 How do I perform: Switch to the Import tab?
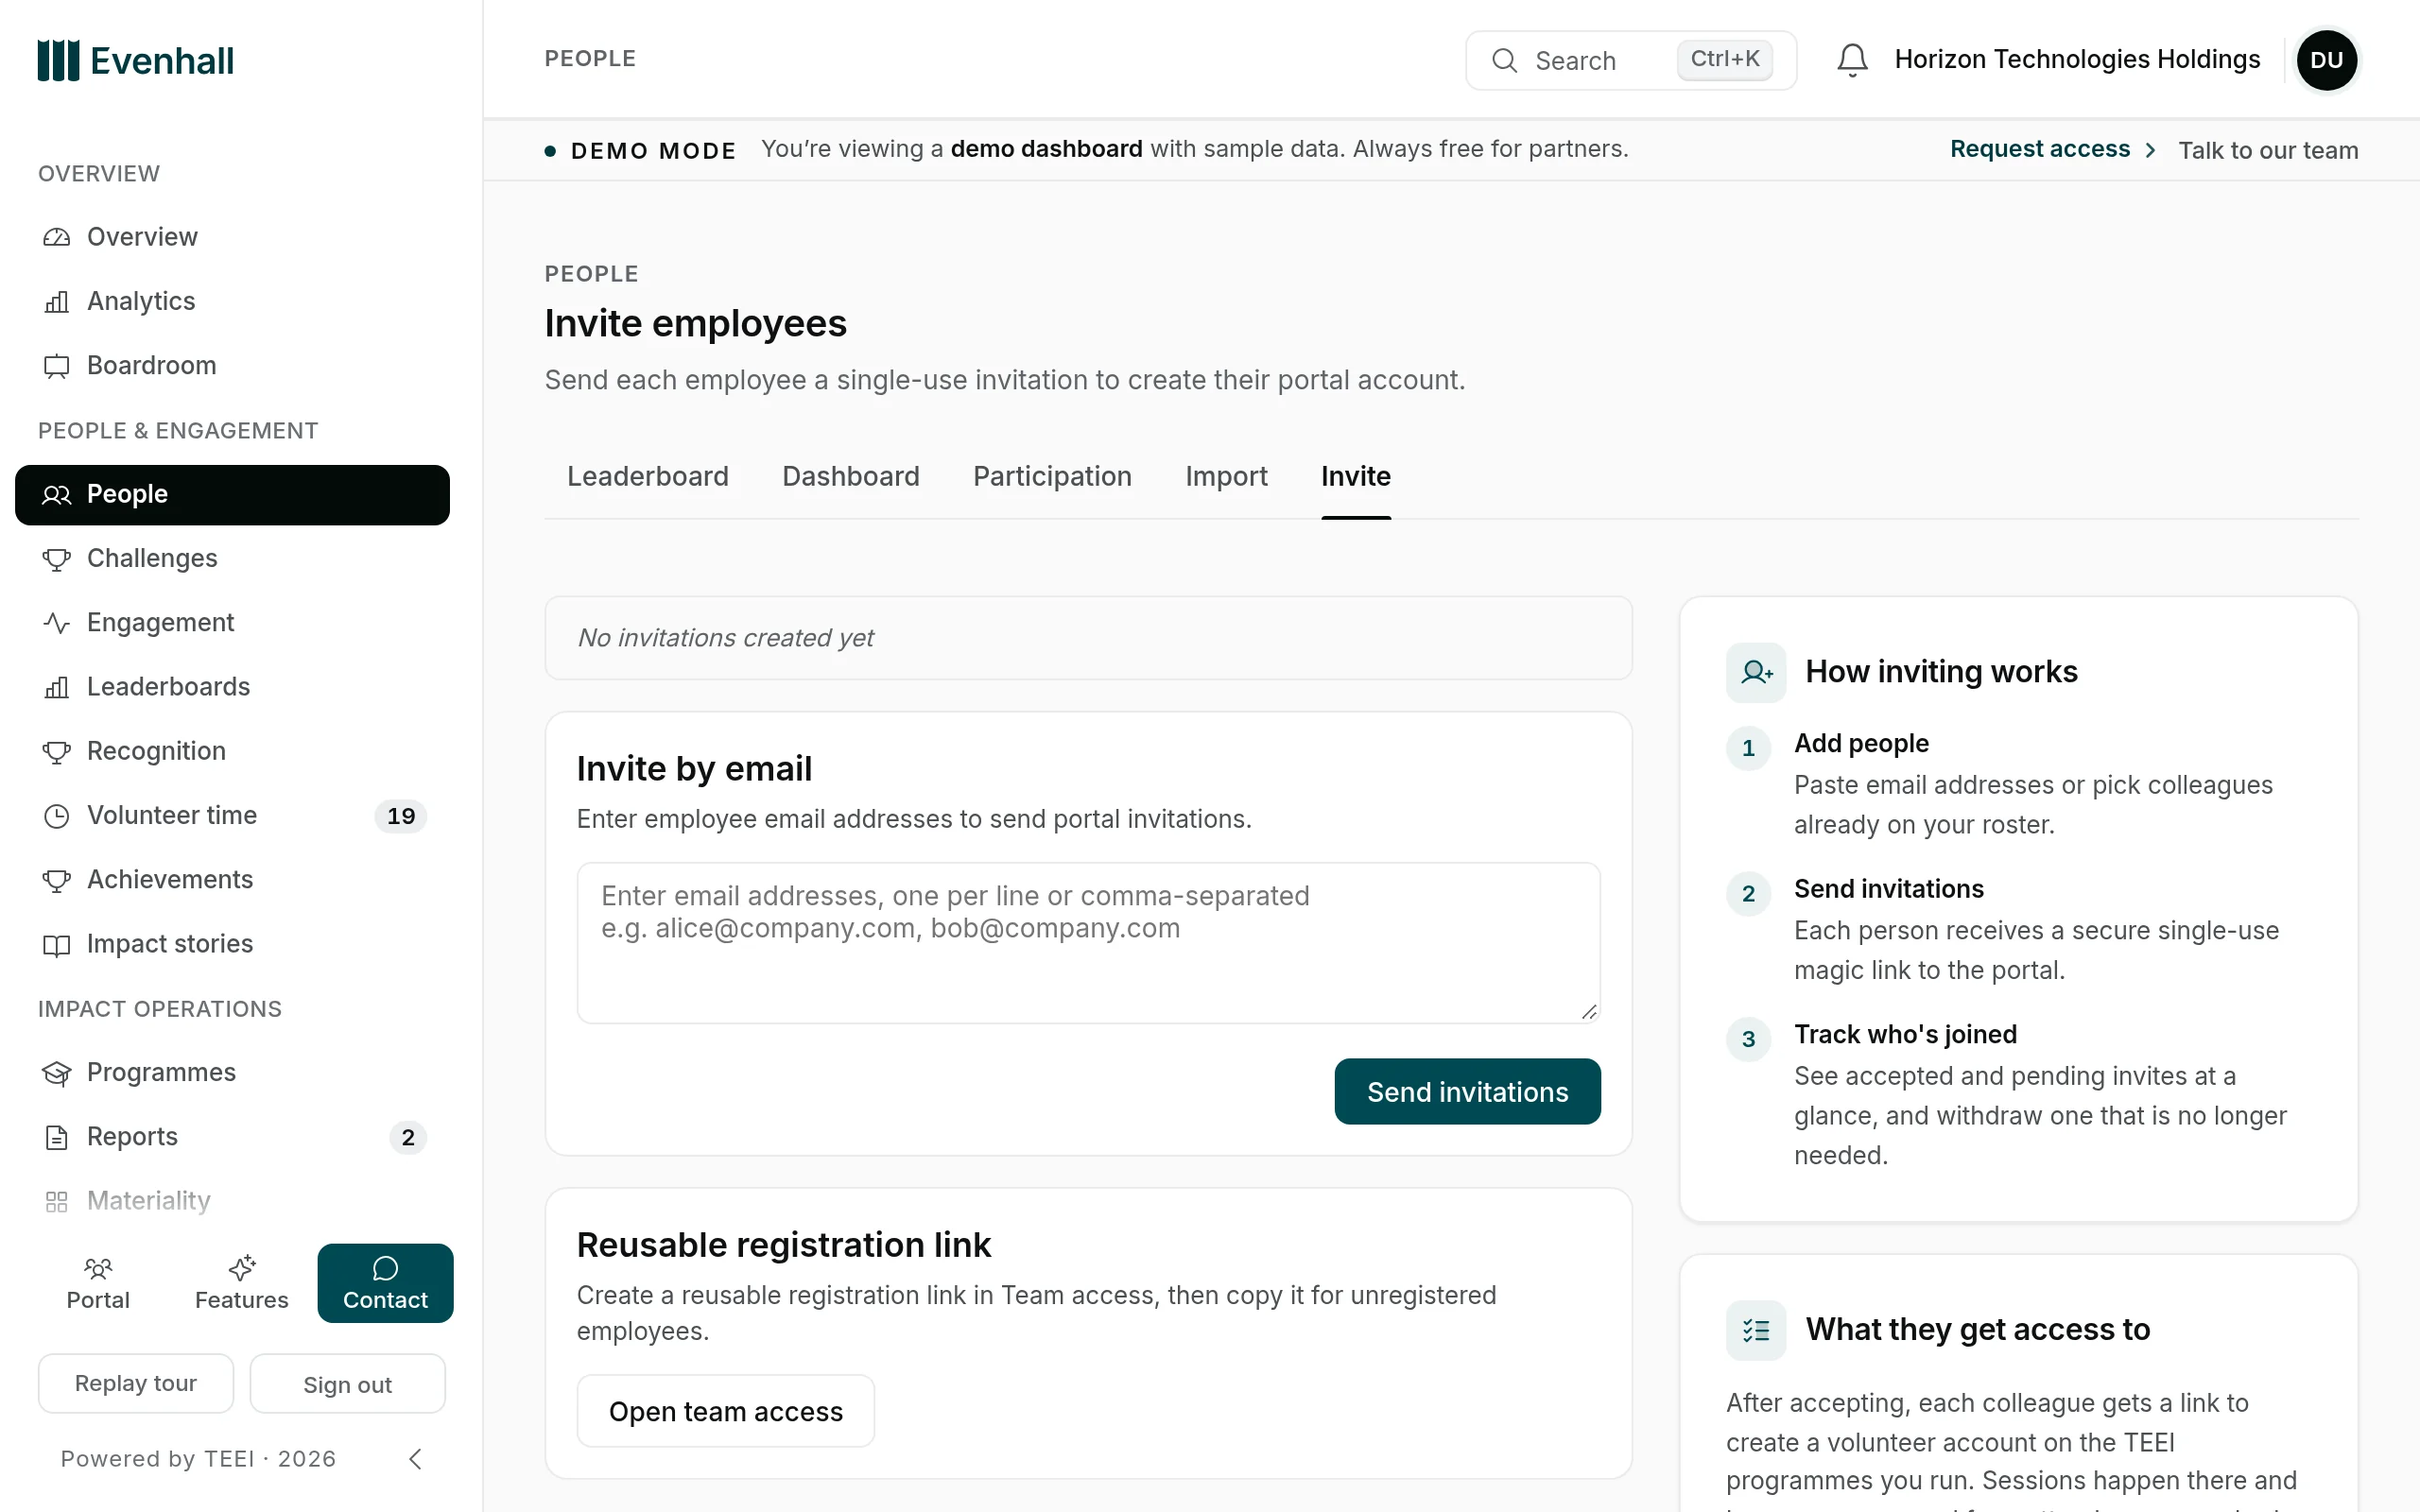pos(1226,477)
